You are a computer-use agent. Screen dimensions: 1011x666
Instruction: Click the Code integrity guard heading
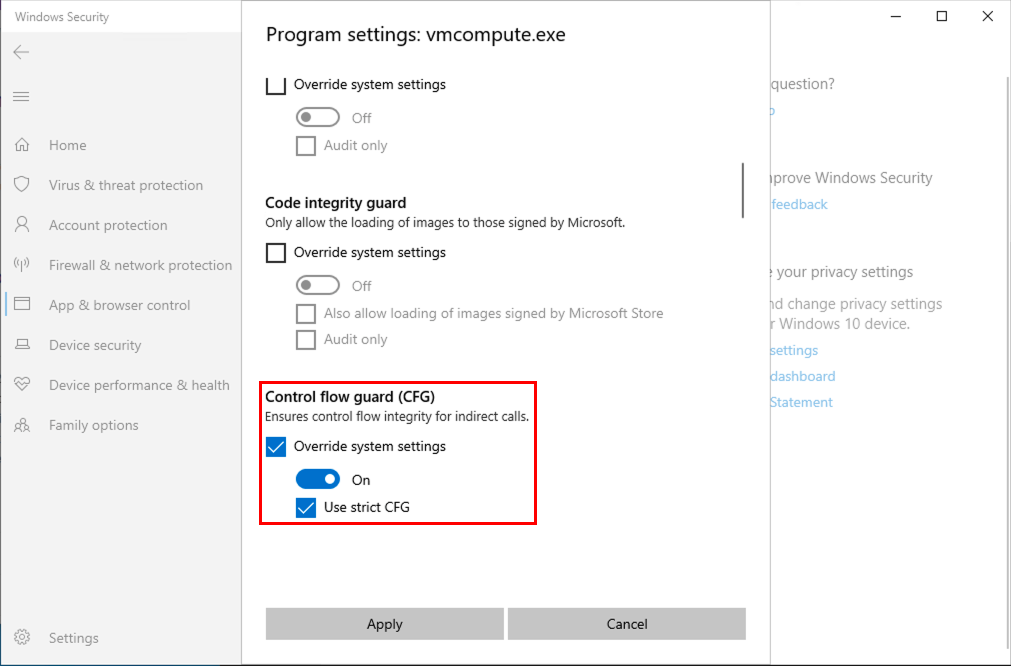[x=336, y=202]
